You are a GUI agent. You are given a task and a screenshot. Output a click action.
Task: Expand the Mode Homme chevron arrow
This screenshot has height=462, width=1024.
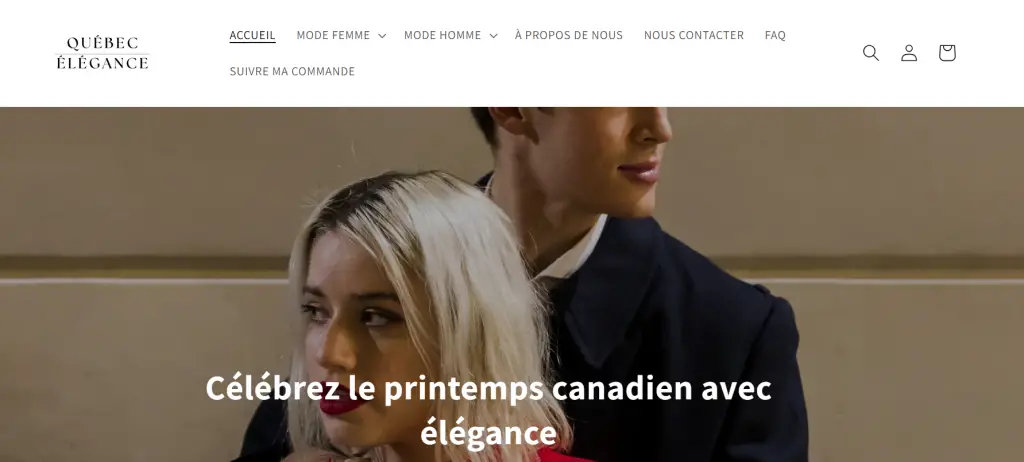click(x=493, y=35)
